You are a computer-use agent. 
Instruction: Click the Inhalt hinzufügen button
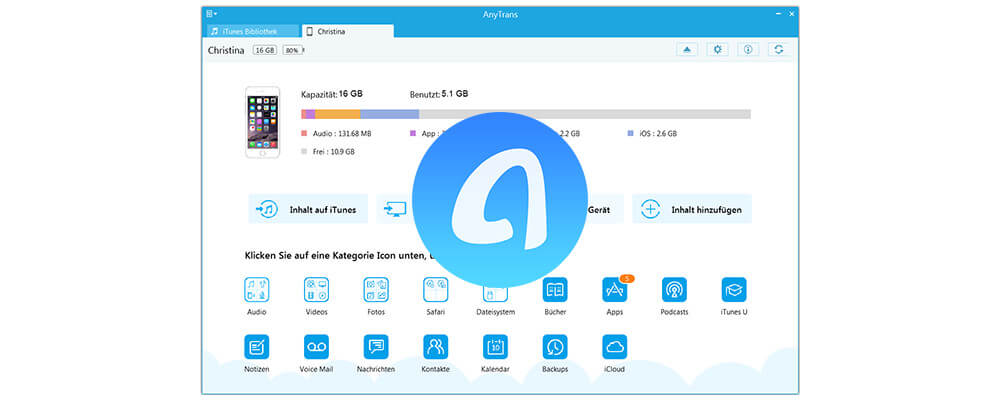click(x=692, y=209)
